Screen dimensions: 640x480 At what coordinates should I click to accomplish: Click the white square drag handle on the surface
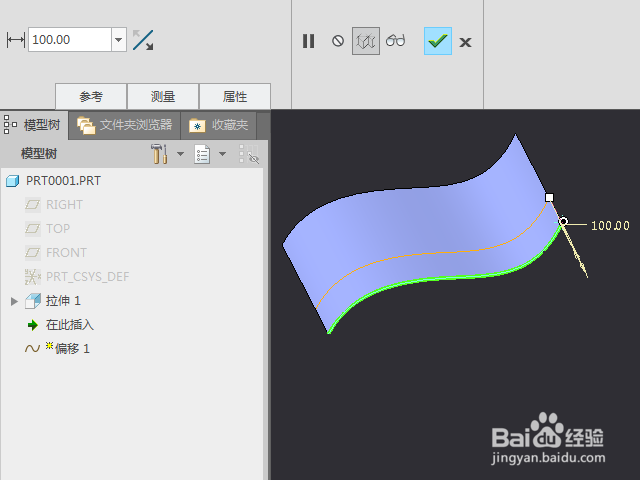pos(549,198)
